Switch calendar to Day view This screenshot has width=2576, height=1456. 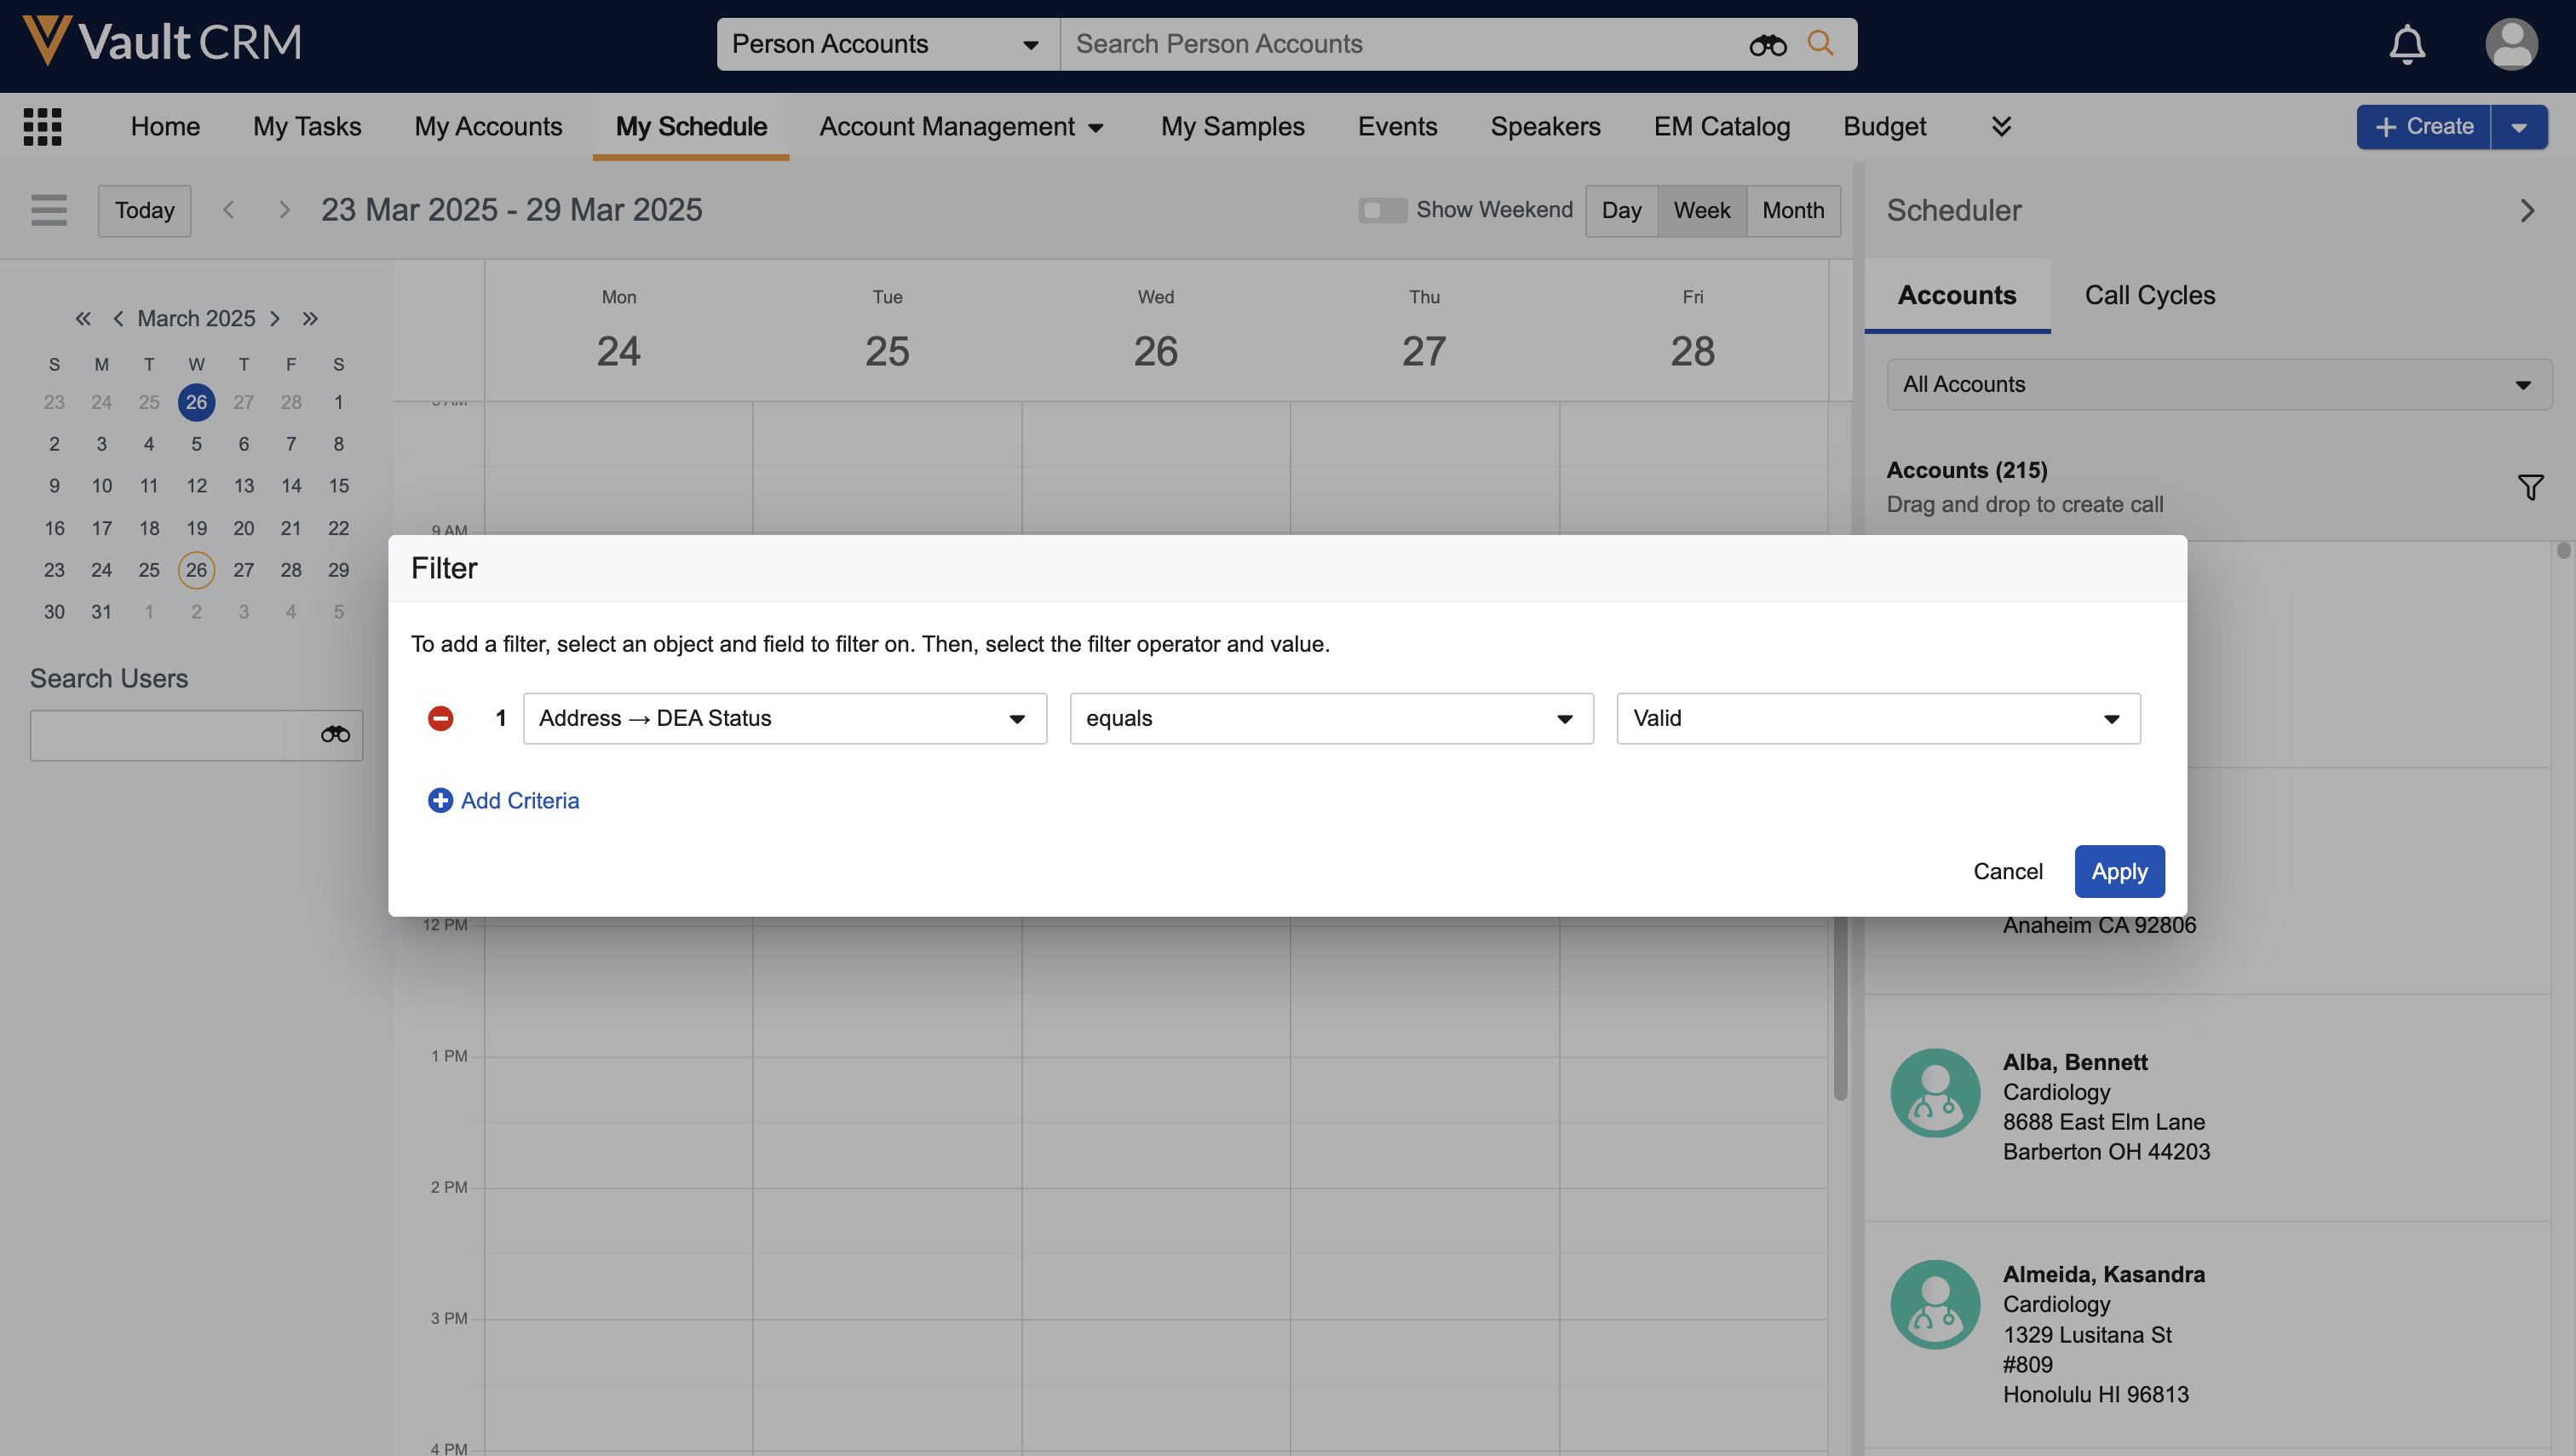coord(1621,210)
